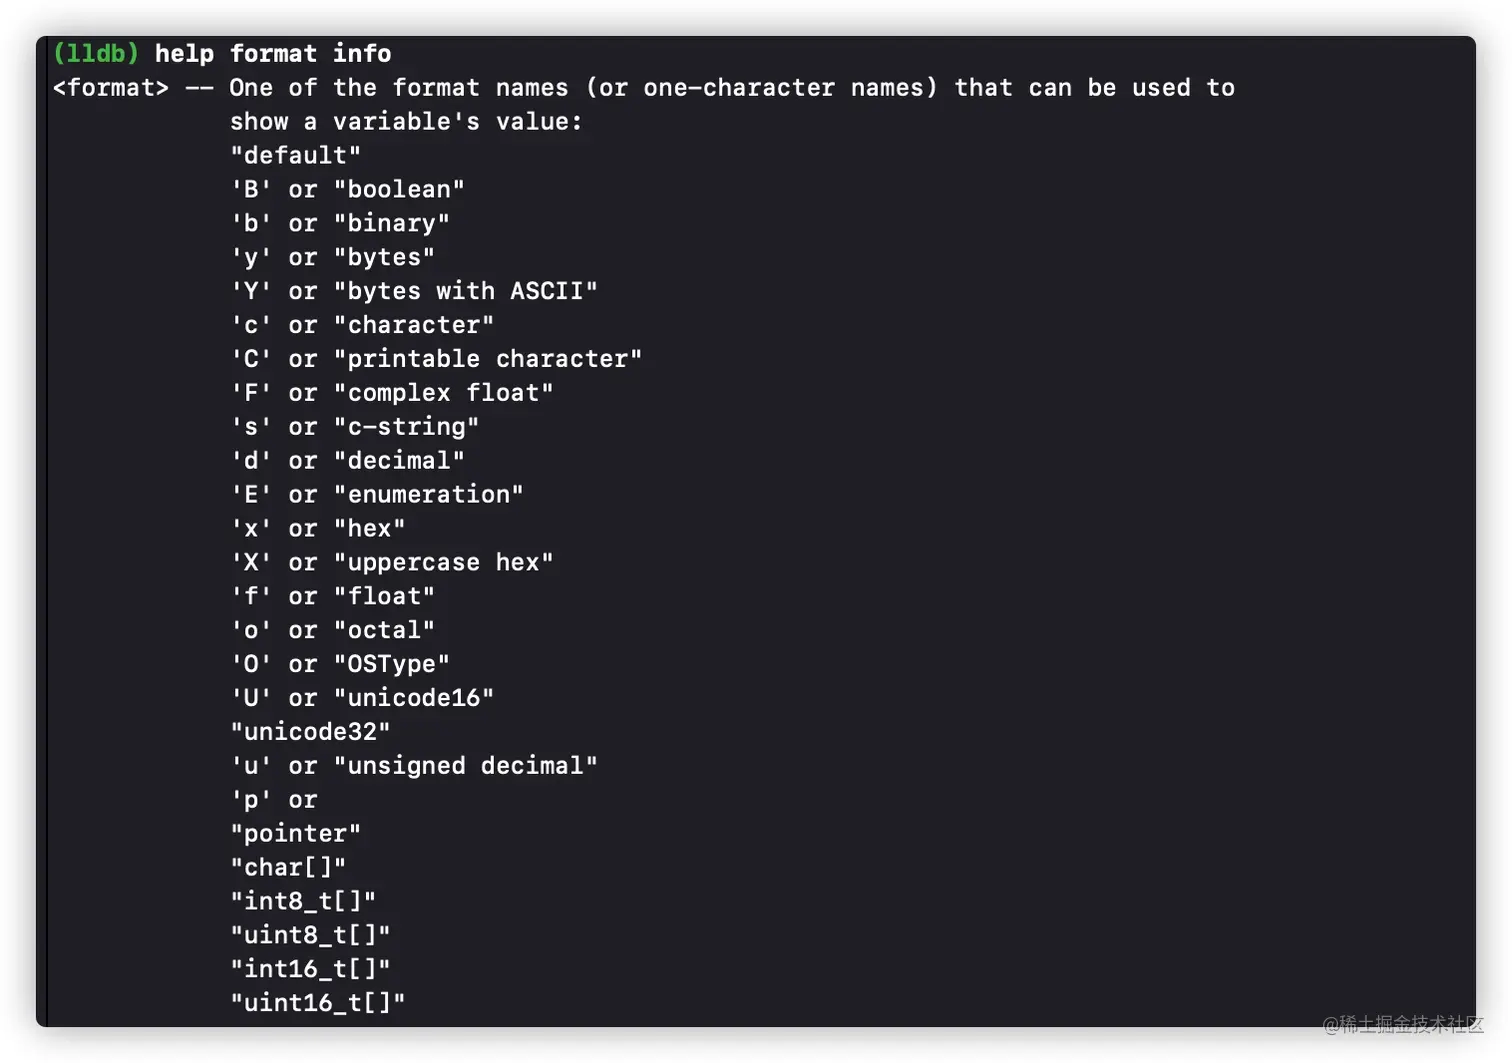Screen dimensions: 1512x1063
Task: Click the "pointer" format line
Action: (295, 834)
